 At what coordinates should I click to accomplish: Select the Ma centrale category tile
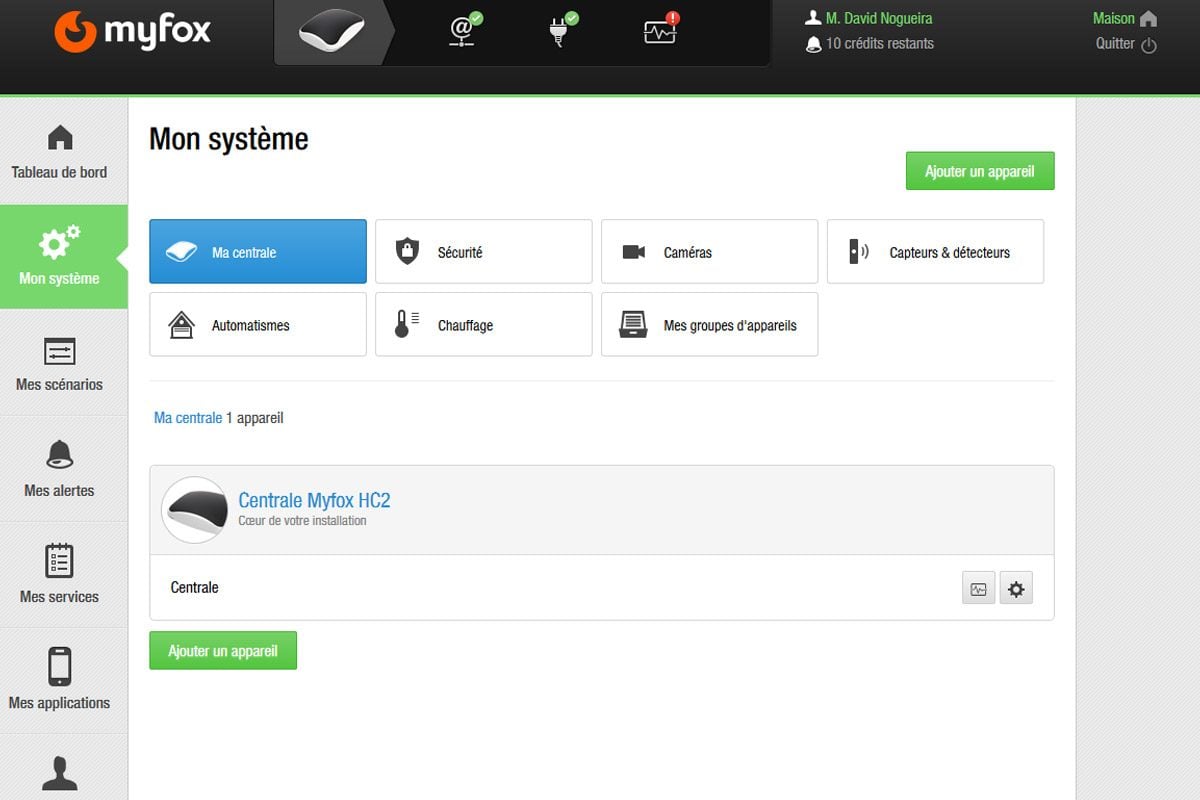[258, 252]
